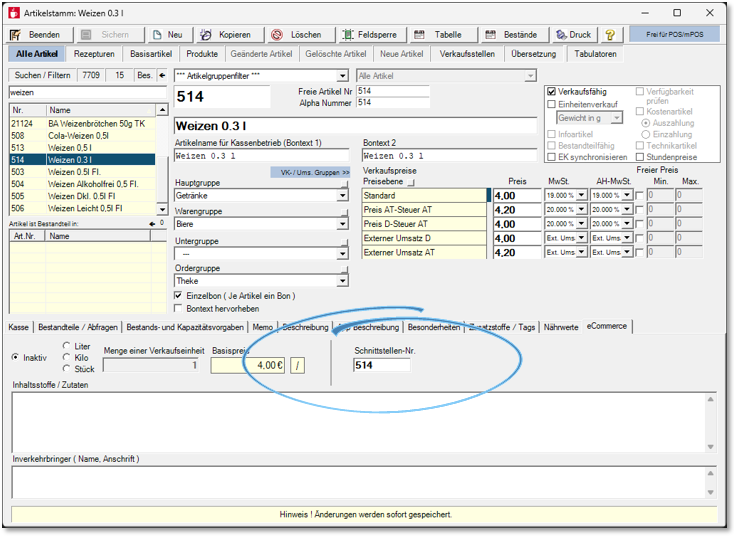
Task: Click the Schnittstellen-Nr. input field
Action: pyautogui.click(x=381, y=366)
